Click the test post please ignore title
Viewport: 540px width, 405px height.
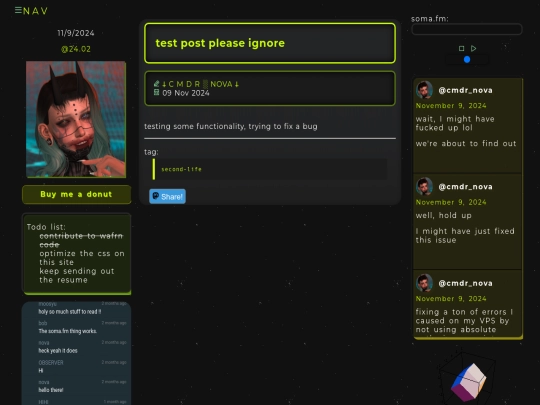(x=220, y=43)
